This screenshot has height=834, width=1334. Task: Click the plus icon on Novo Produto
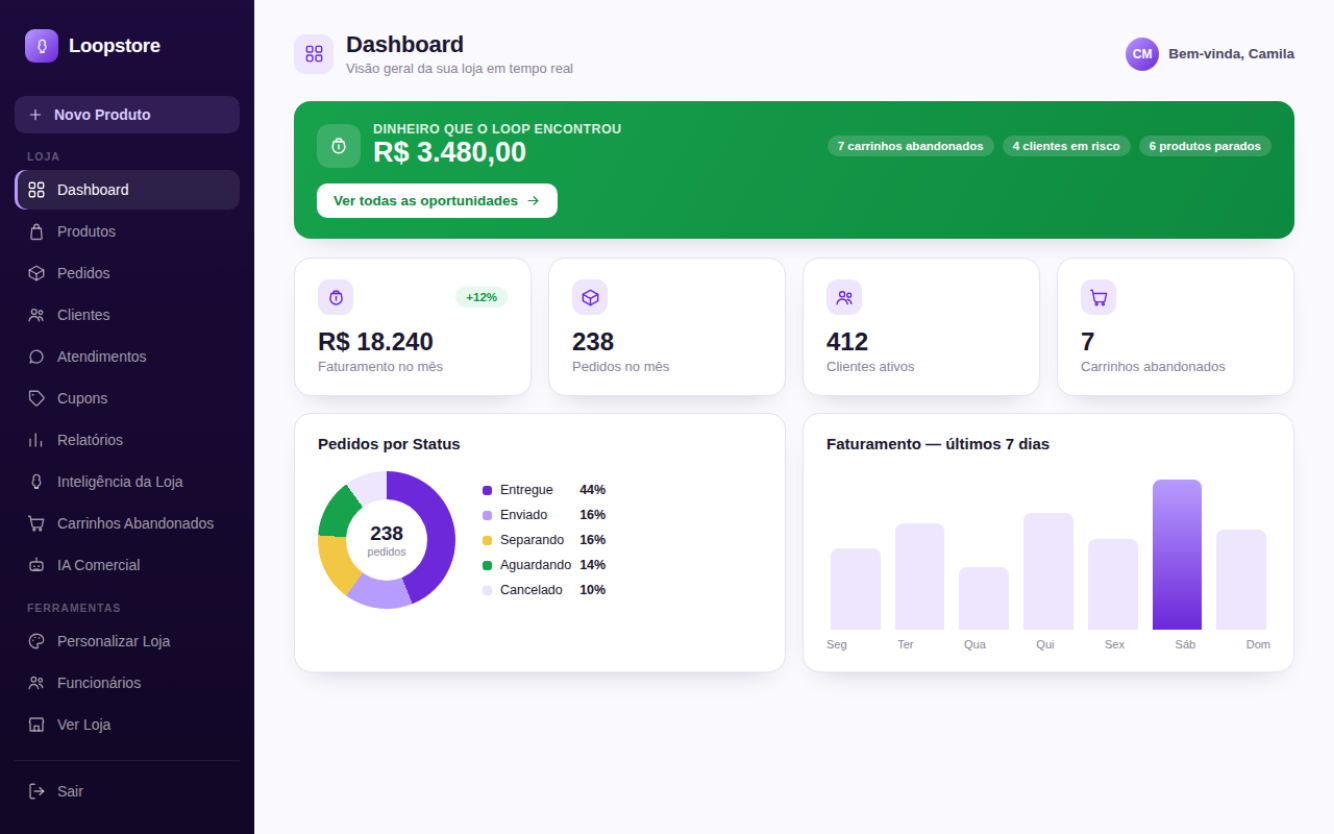click(35, 115)
